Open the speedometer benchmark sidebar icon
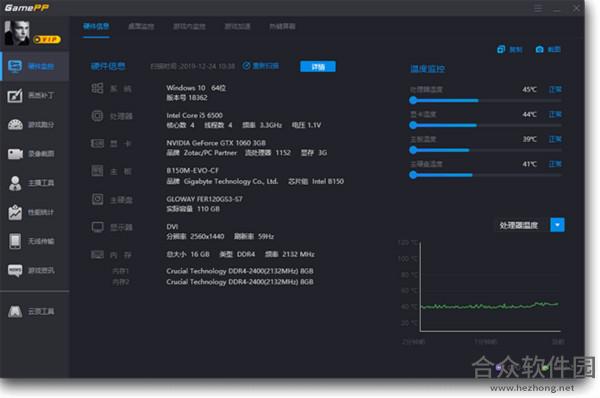This screenshot has width=600, height=398. [x=15, y=125]
